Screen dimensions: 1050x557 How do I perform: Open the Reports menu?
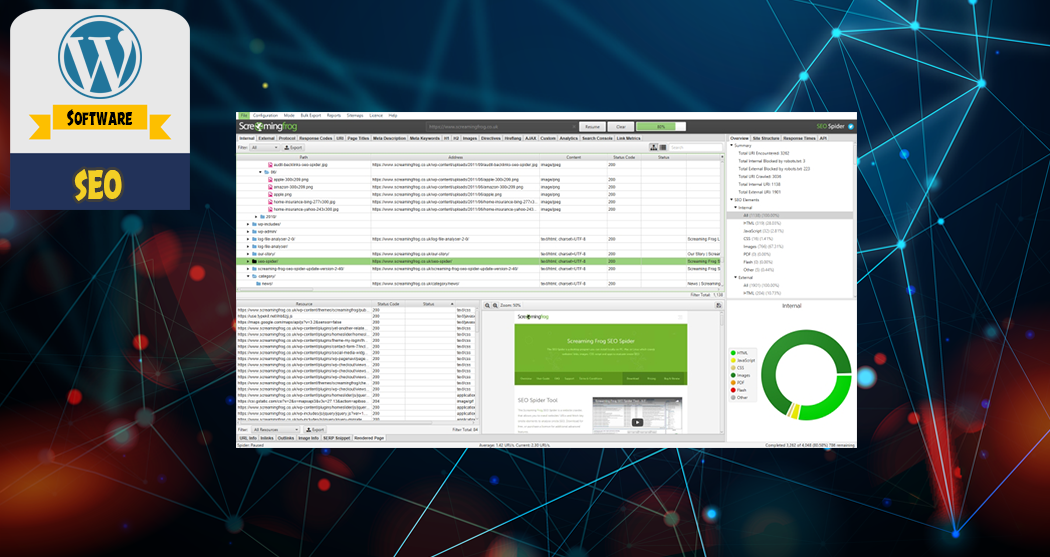[333, 115]
